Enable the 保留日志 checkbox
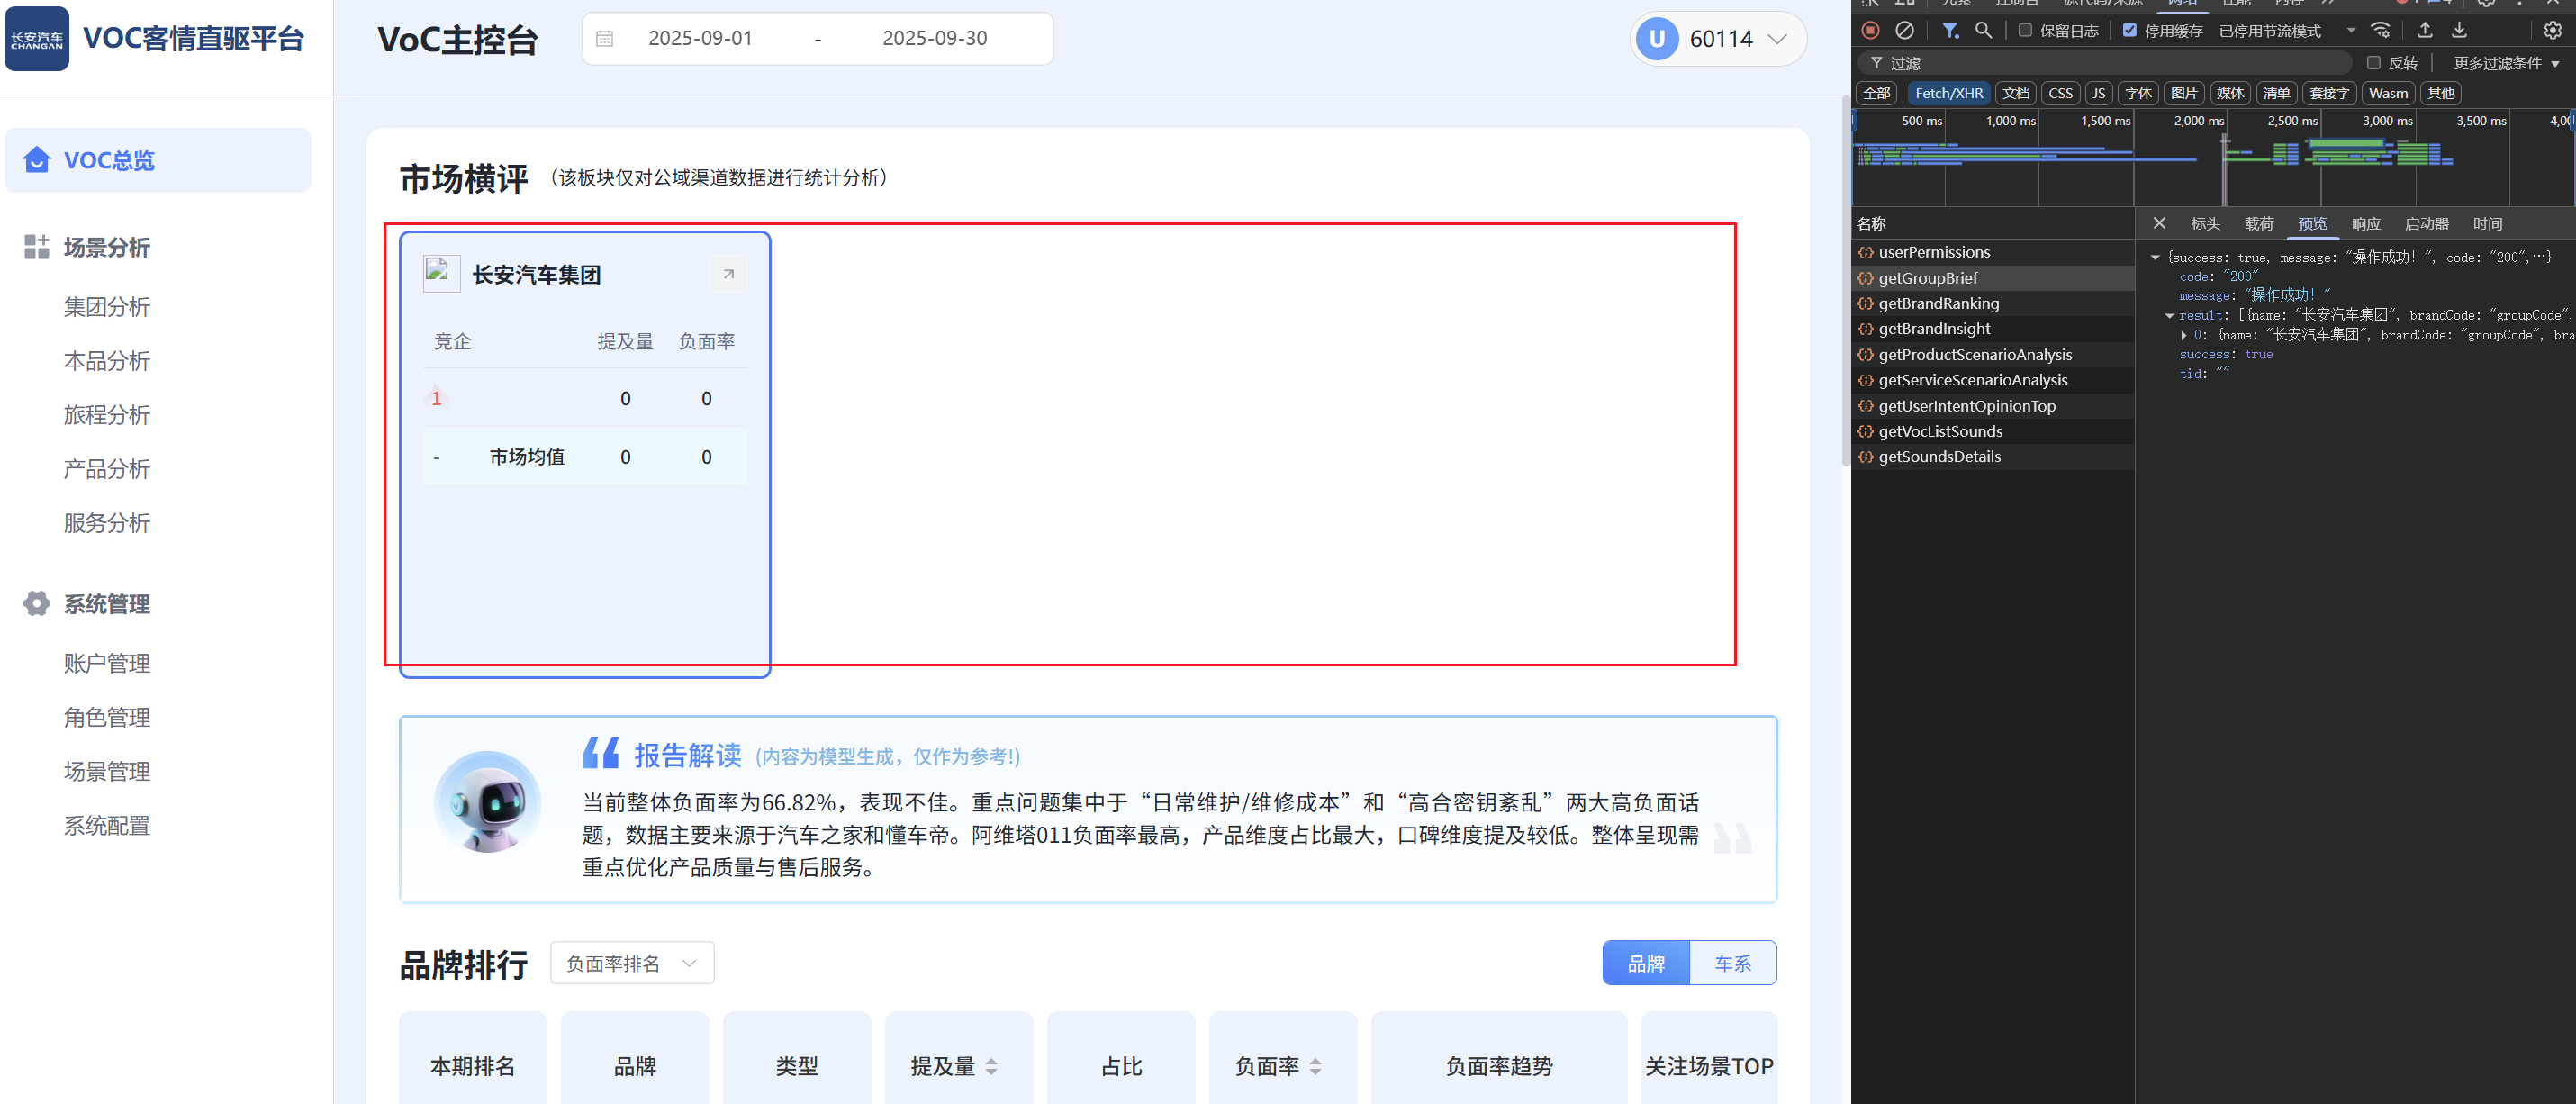 point(2025,30)
